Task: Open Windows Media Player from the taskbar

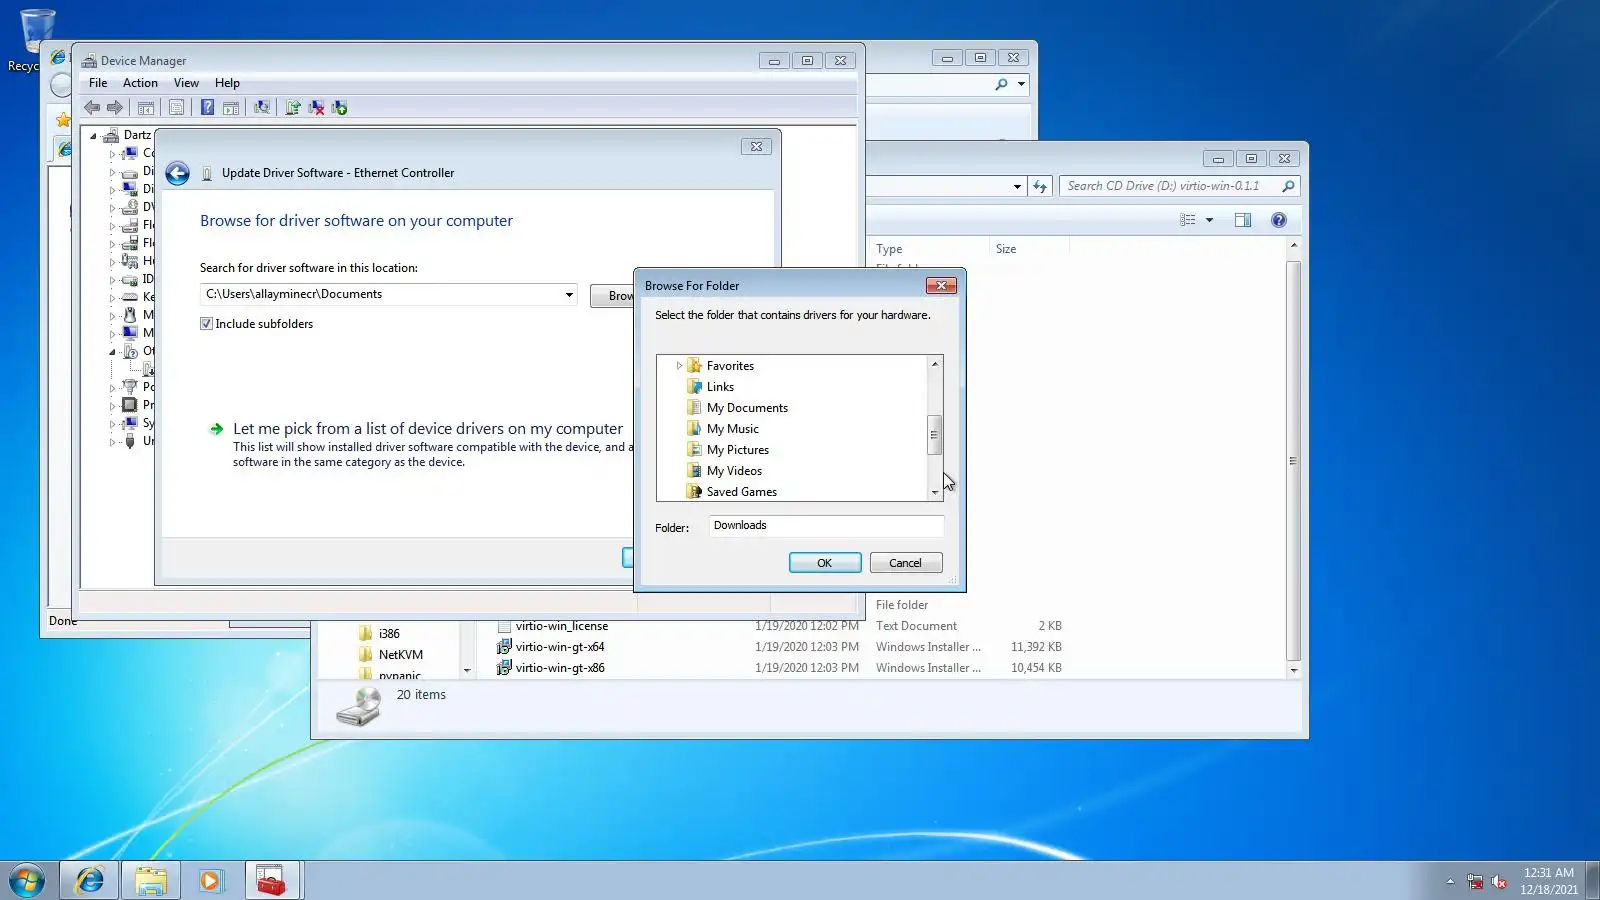Action: point(210,880)
